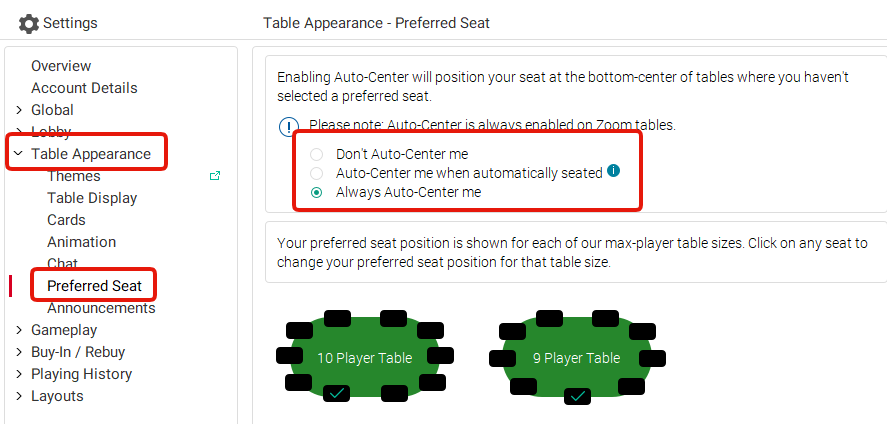Open Account Details page

point(84,88)
